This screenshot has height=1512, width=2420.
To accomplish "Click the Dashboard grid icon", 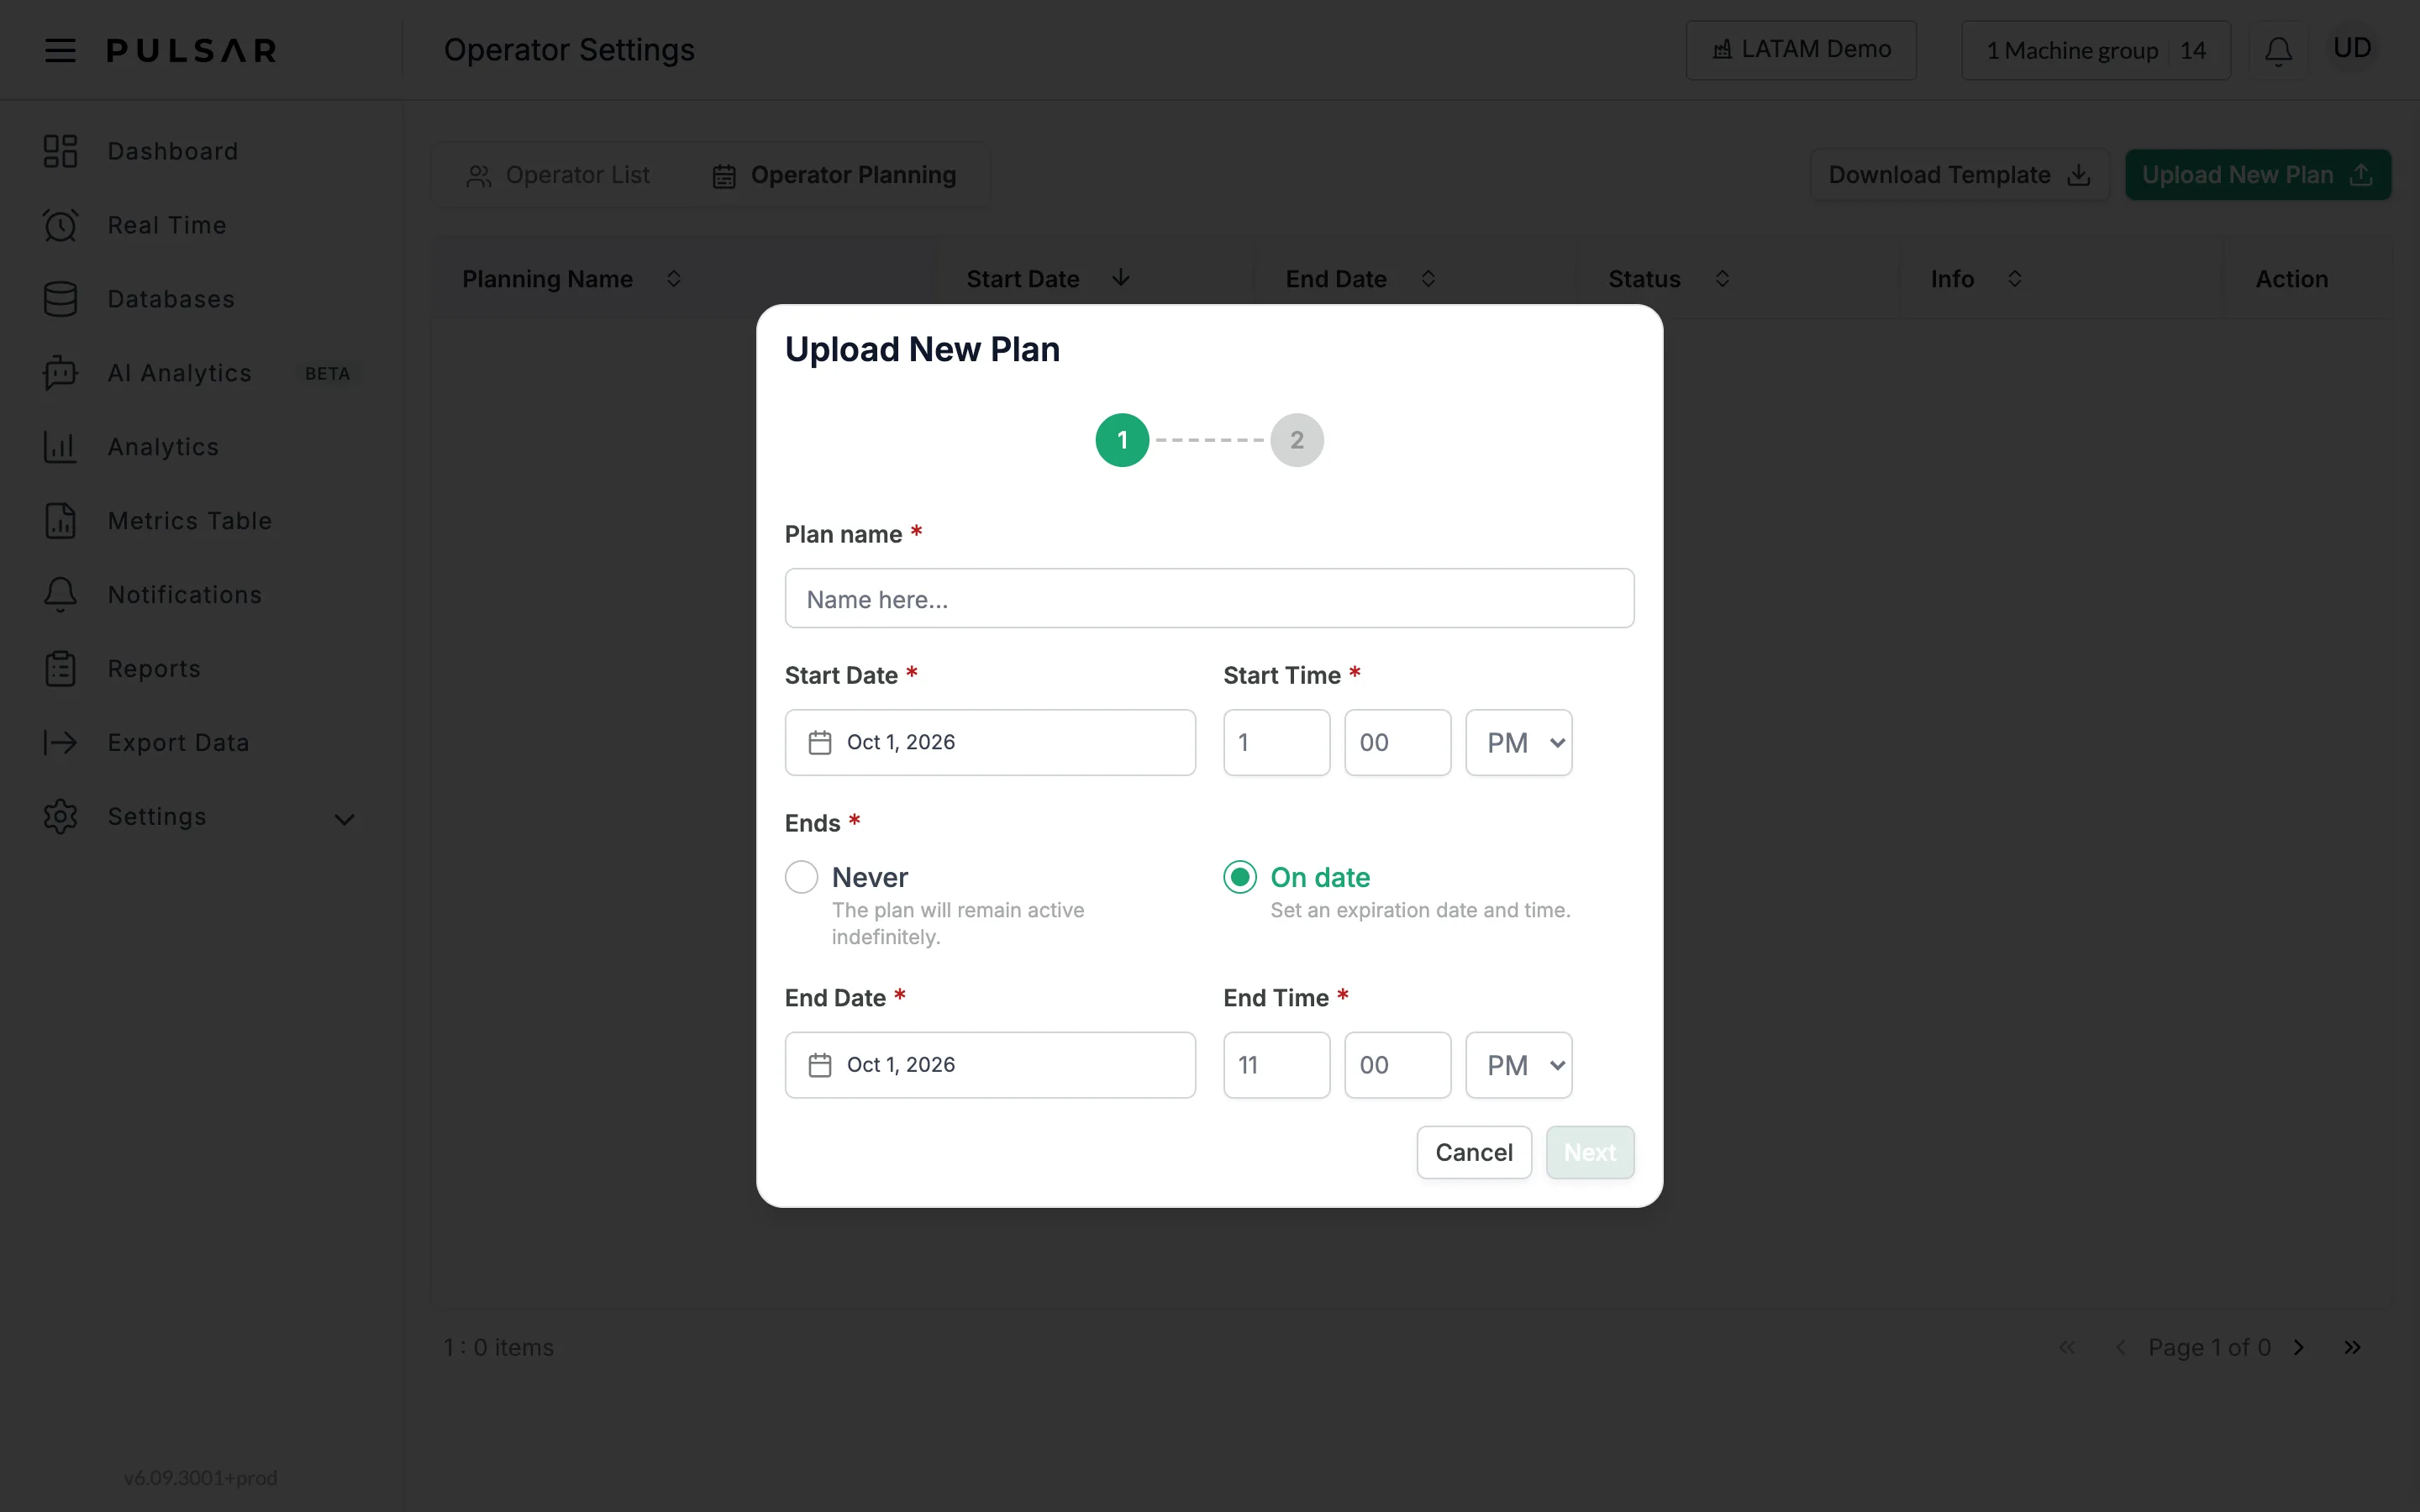I will [x=60, y=151].
